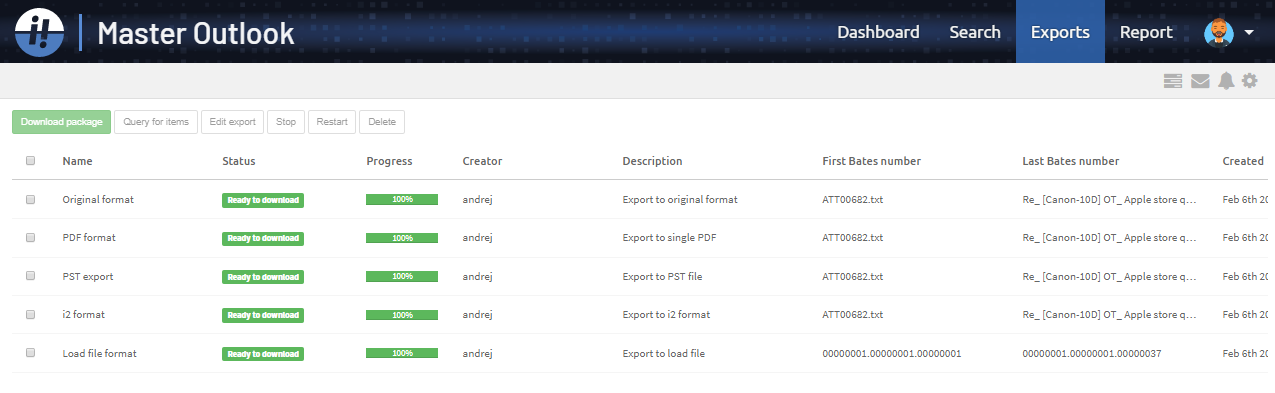This screenshot has height=393, width=1275.
Task: Click the Load file format progress bar
Action: coord(402,354)
